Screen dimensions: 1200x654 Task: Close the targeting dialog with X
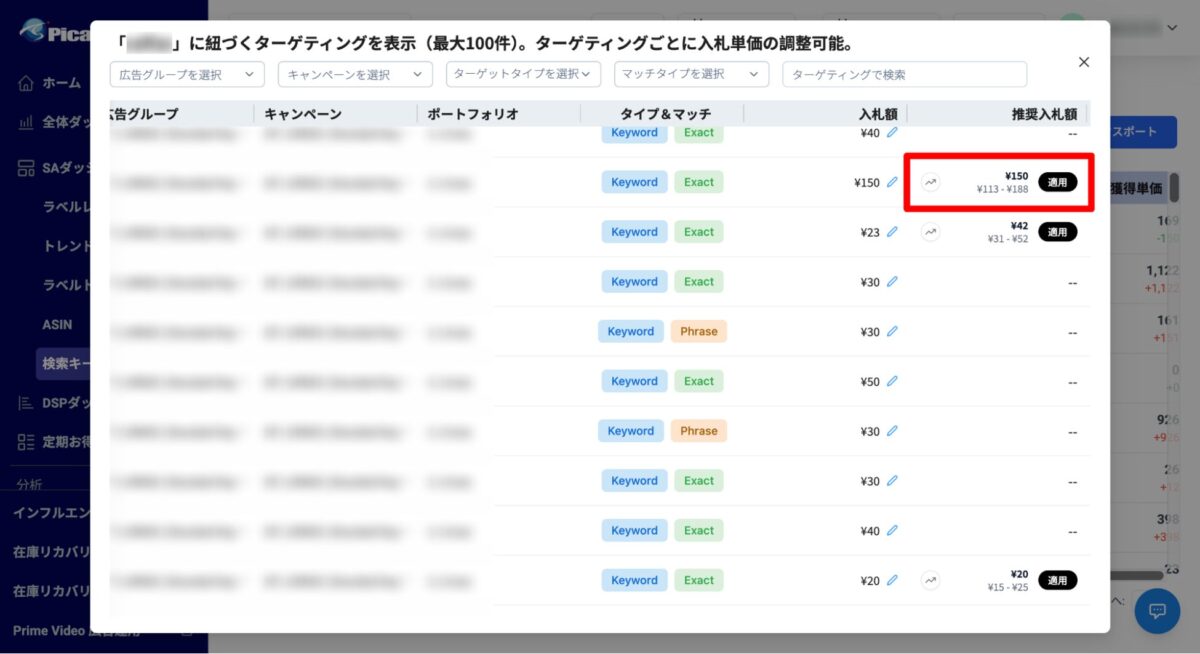[x=1083, y=62]
